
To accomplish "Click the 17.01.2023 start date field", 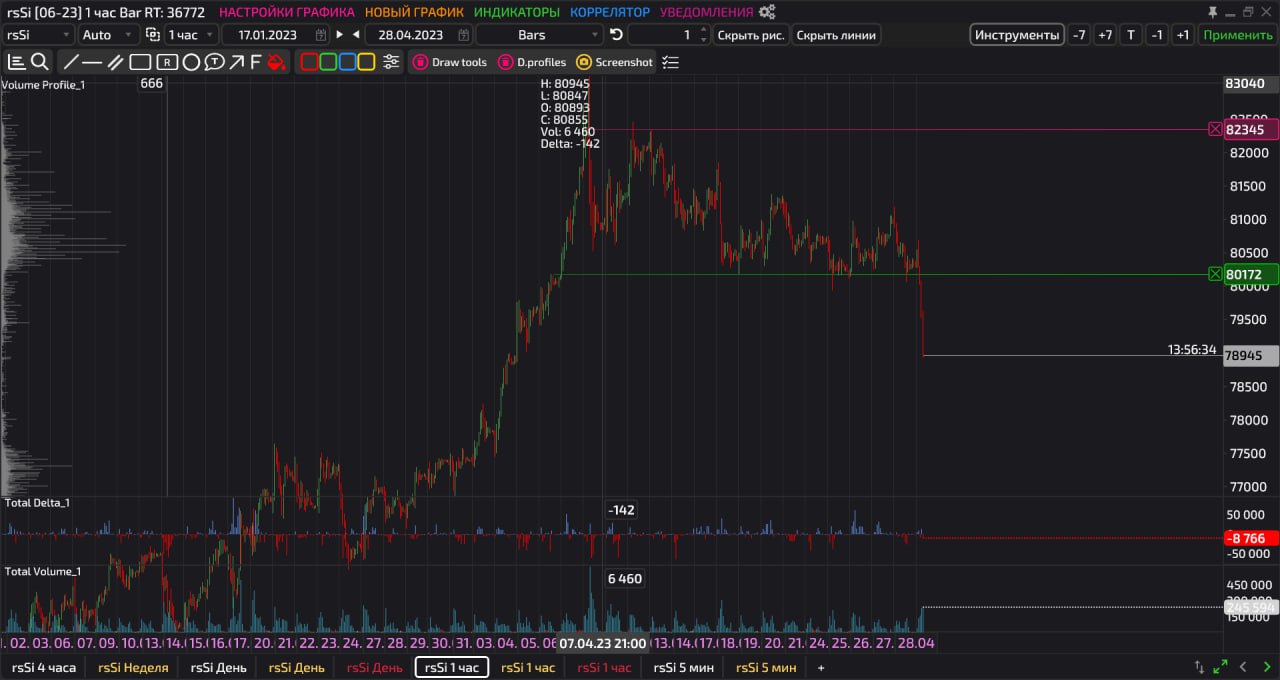I will pos(267,35).
